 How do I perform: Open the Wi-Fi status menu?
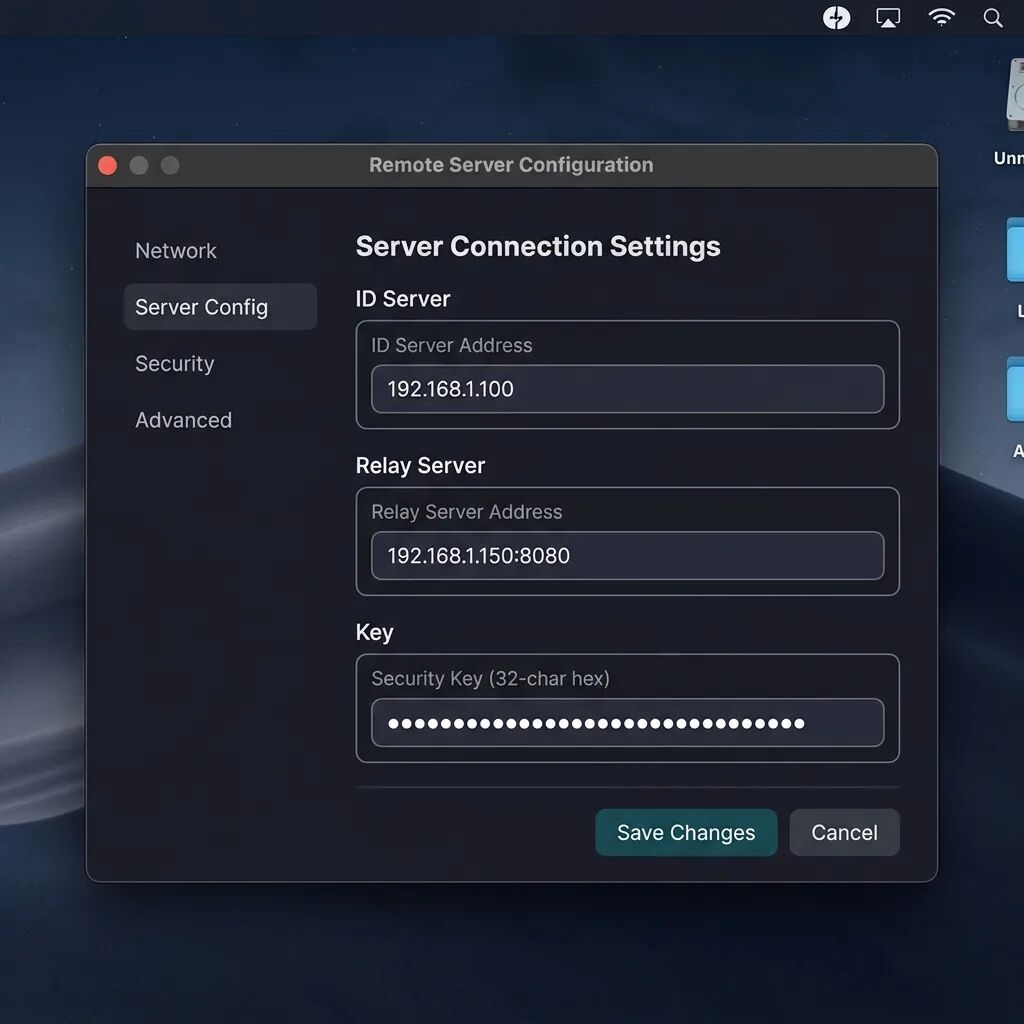941,17
